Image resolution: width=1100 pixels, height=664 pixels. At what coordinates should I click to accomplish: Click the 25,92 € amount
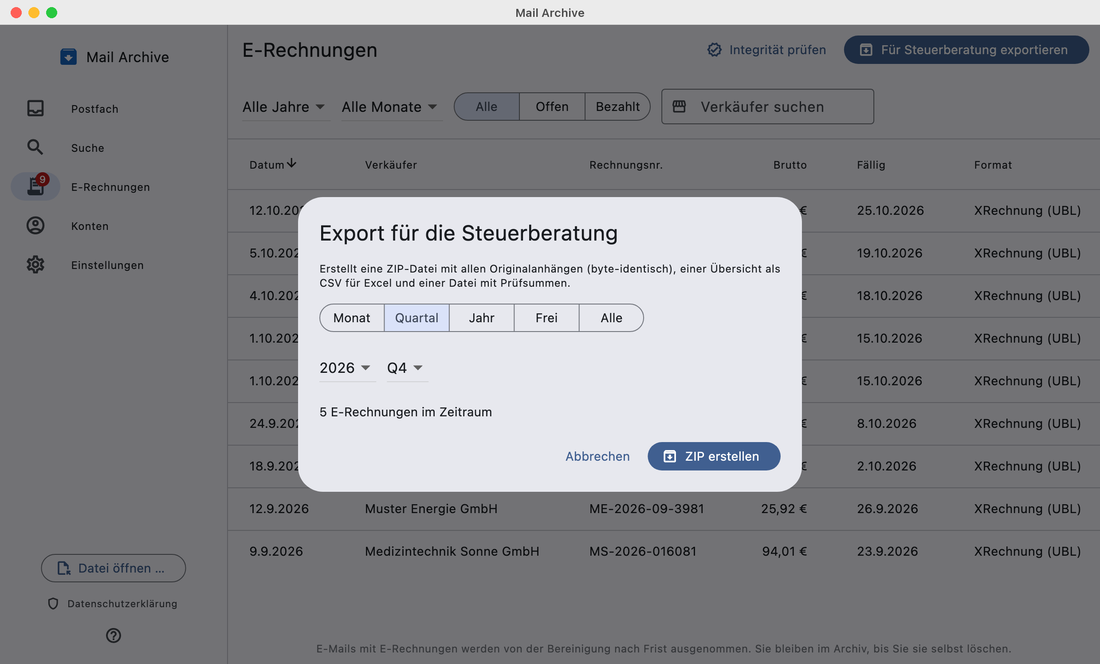pyautogui.click(x=784, y=509)
